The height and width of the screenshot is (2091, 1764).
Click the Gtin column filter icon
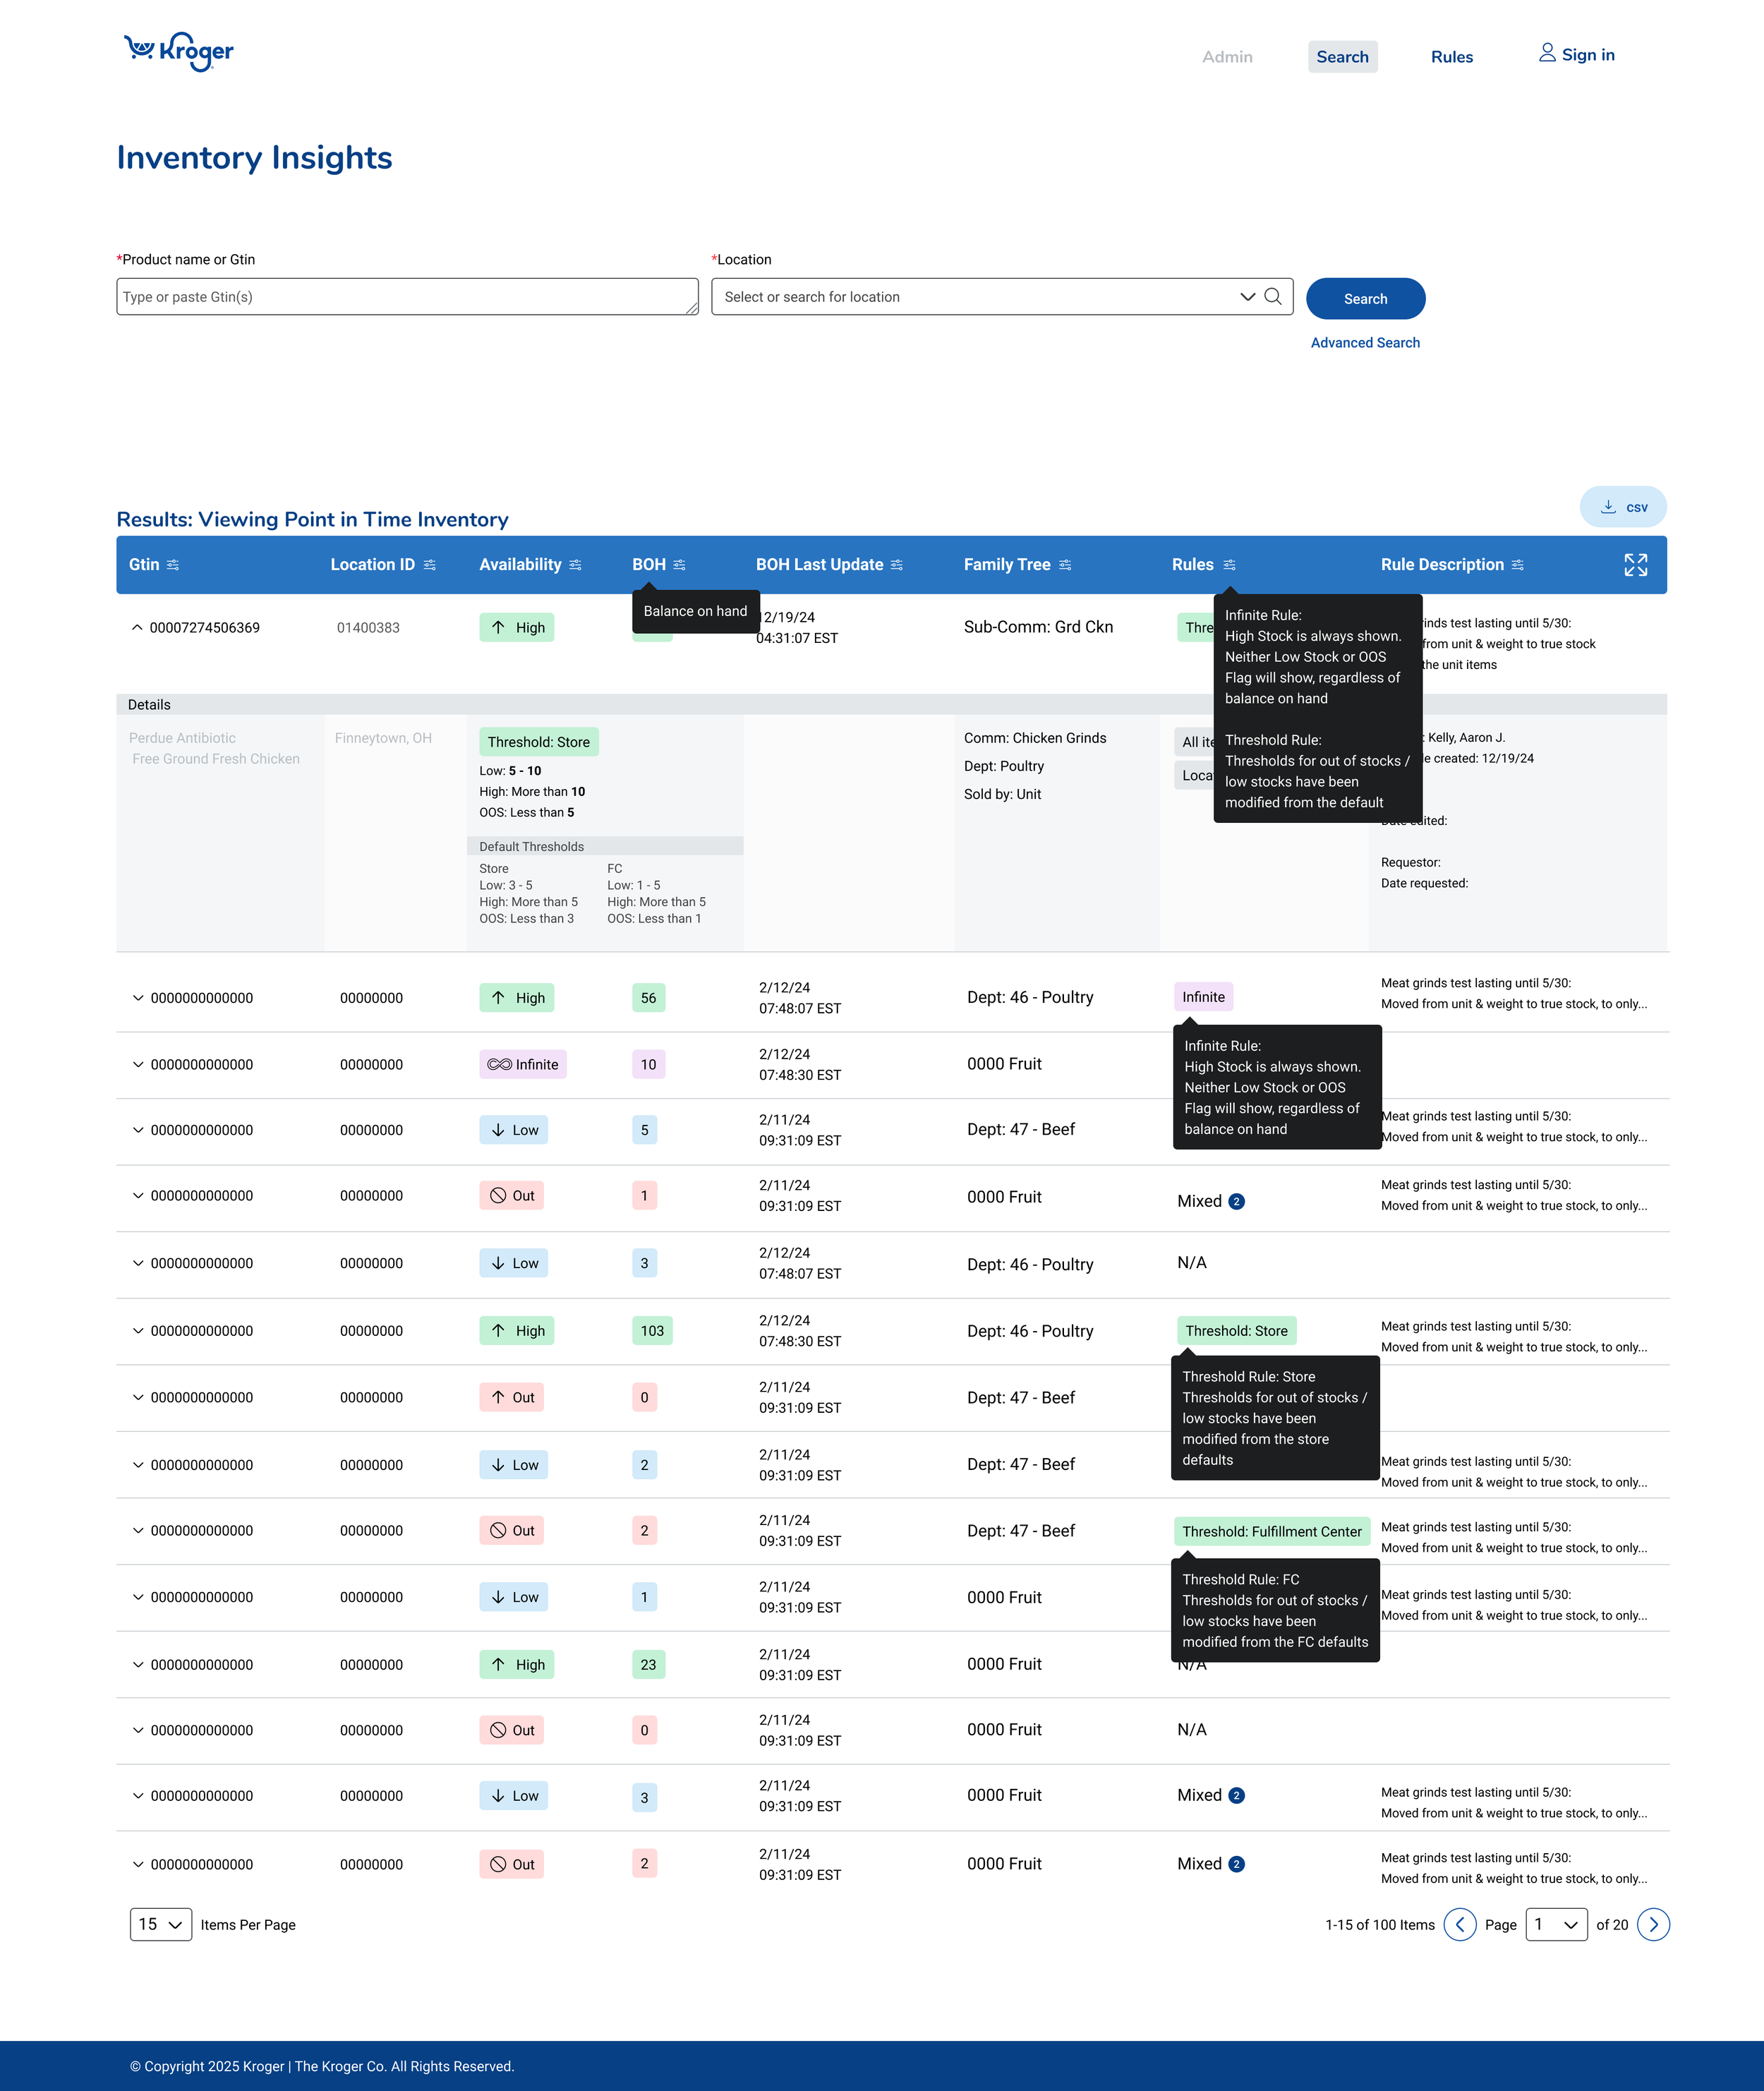[x=173, y=565]
